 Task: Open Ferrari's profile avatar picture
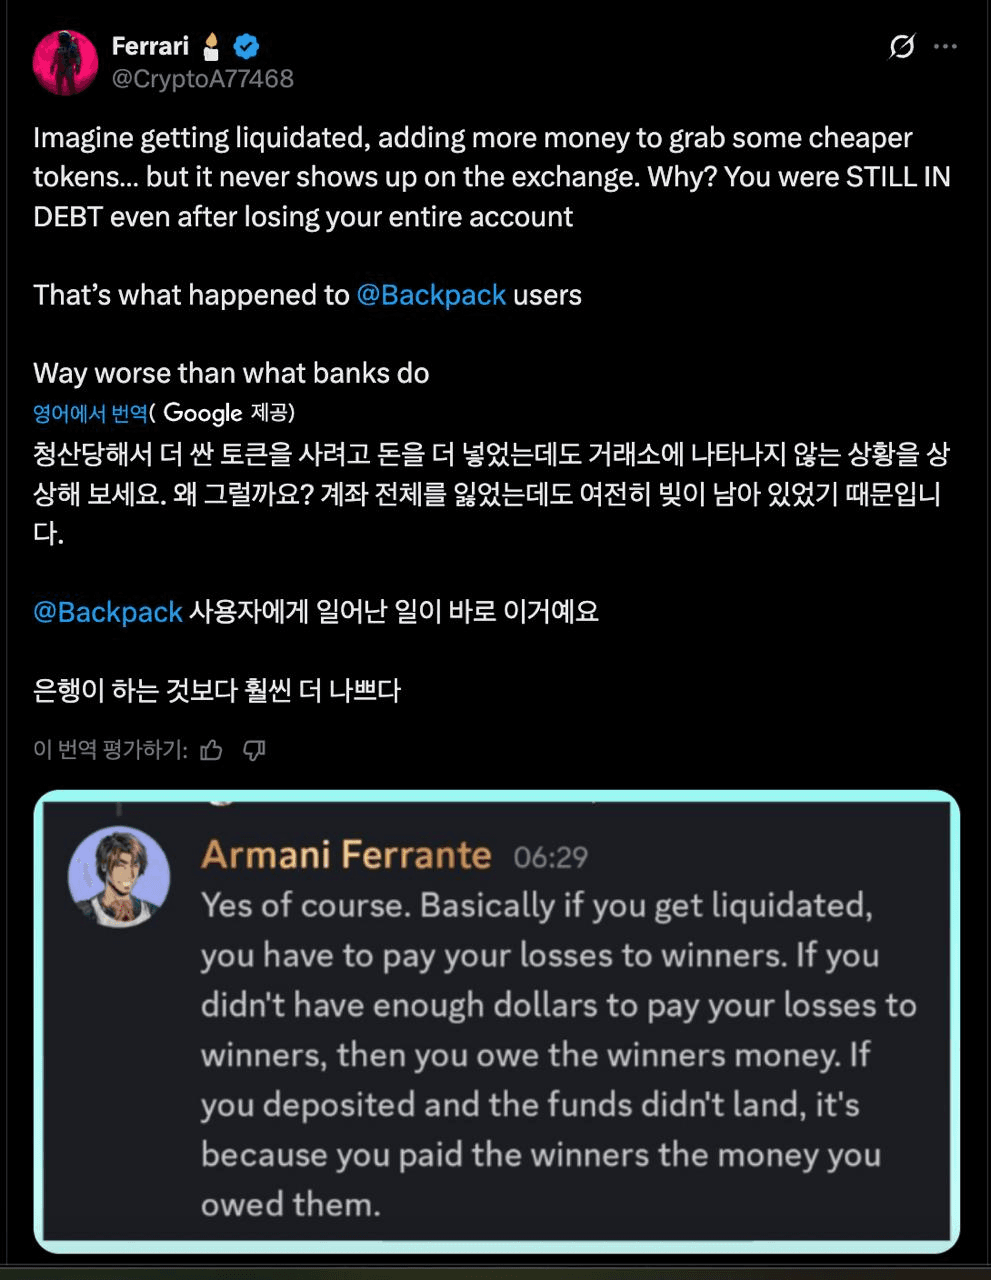tap(65, 62)
